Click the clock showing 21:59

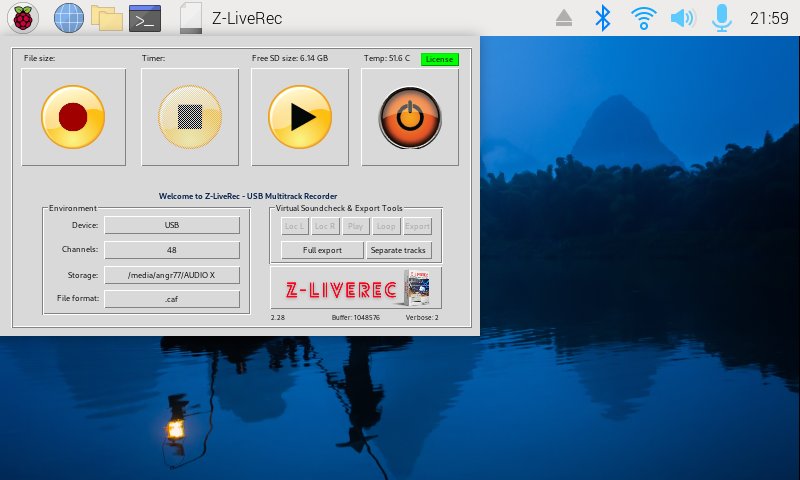[769, 18]
